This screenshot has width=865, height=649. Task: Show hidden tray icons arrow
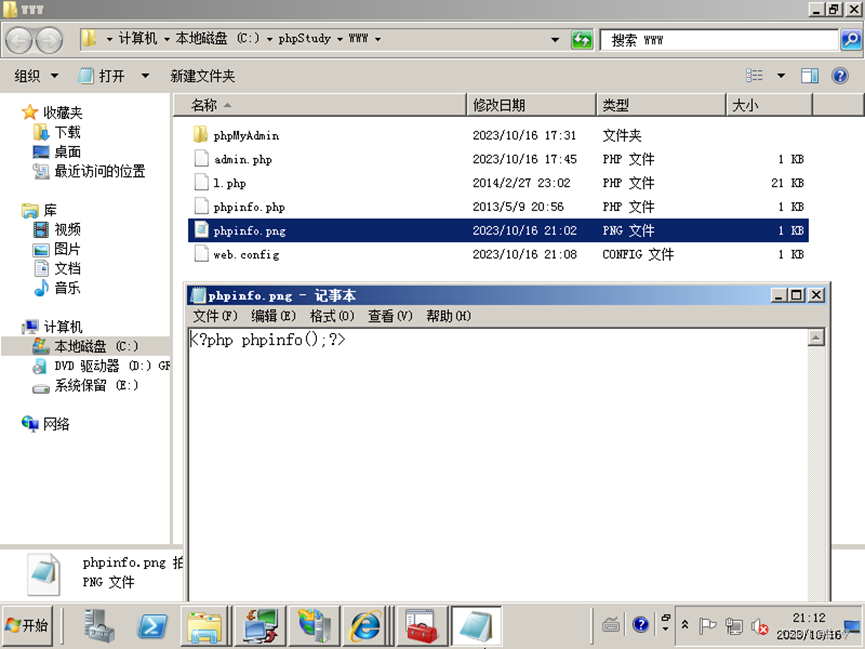click(685, 625)
